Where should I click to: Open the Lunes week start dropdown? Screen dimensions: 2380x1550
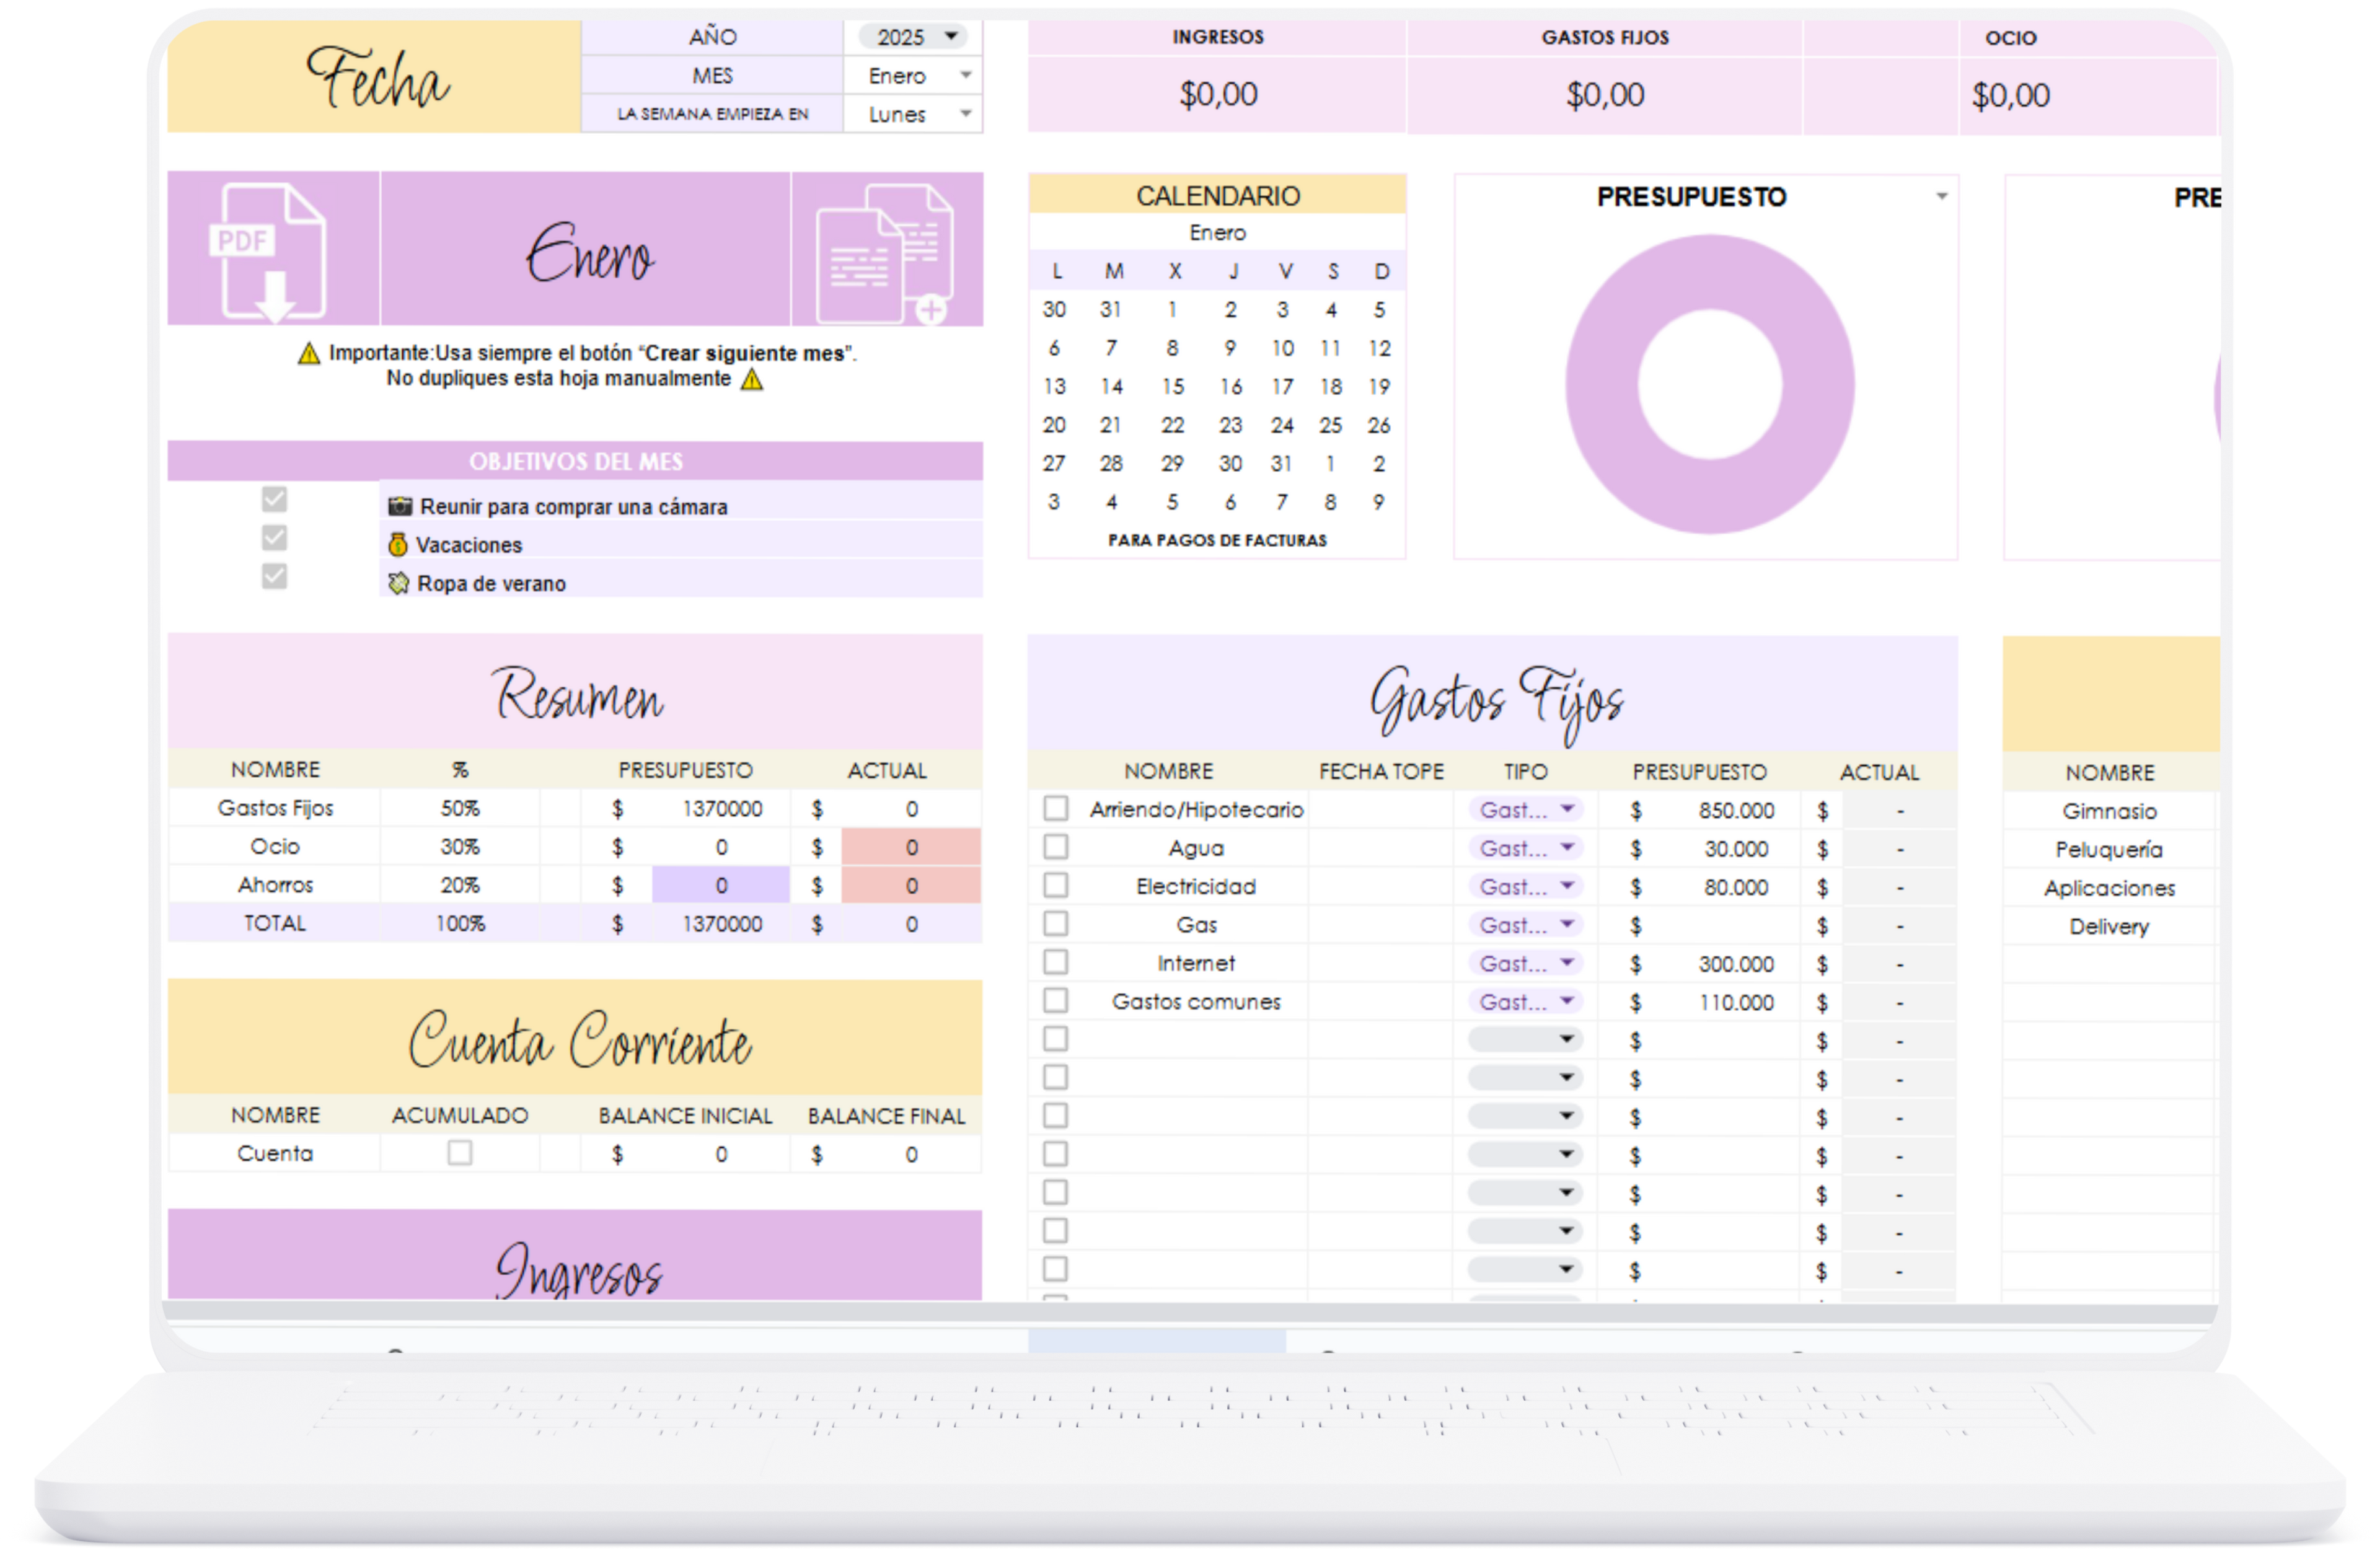coord(965,113)
